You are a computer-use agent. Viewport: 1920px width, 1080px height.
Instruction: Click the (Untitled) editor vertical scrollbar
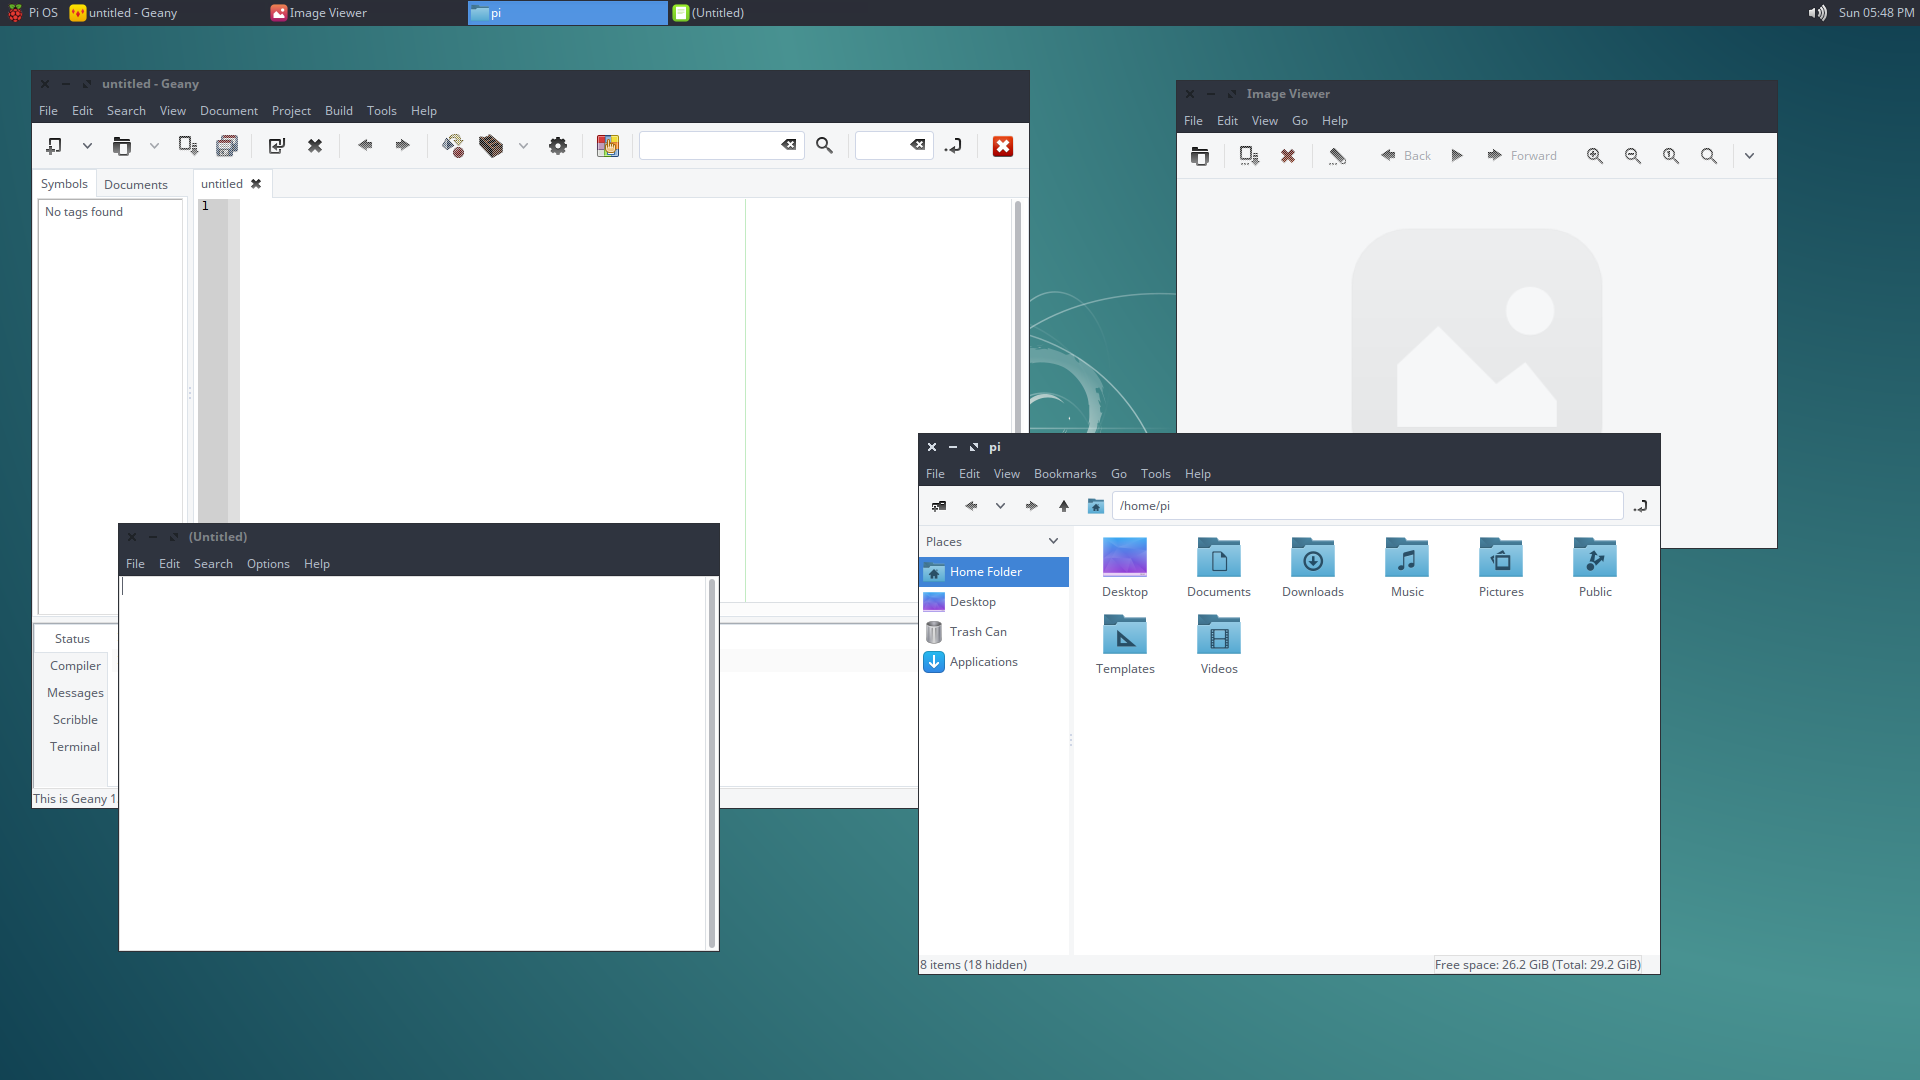click(x=712, y=763)
